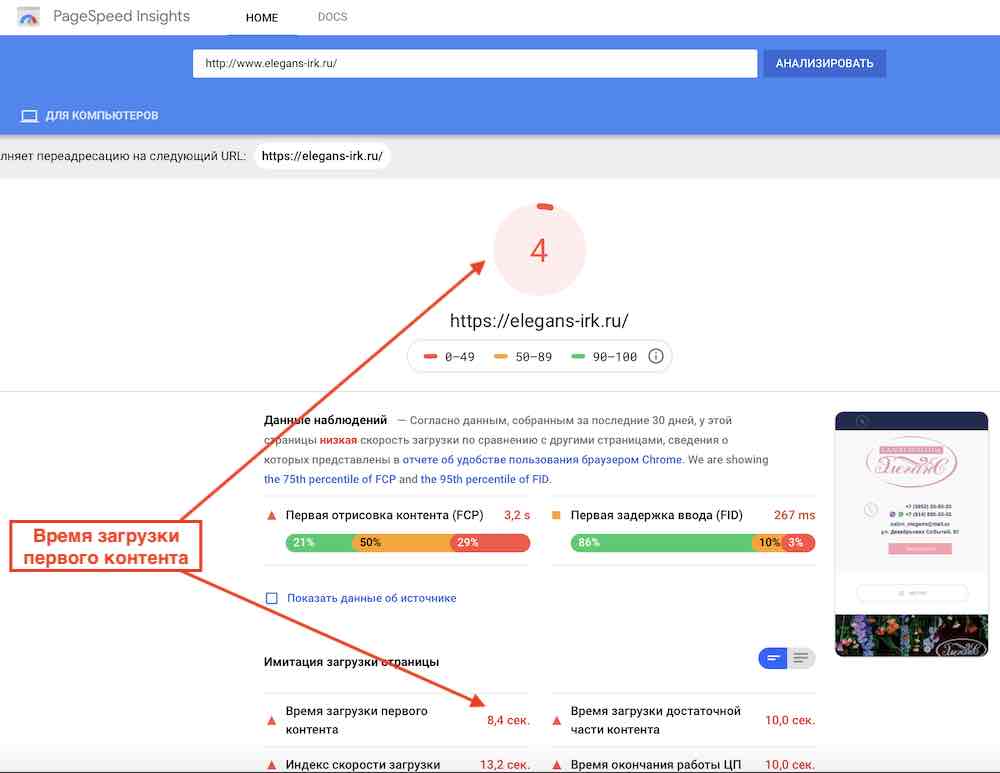Click the Имитация загрузки страницы heading
Screen dimensions: 1000x773
tap(351, 662)
